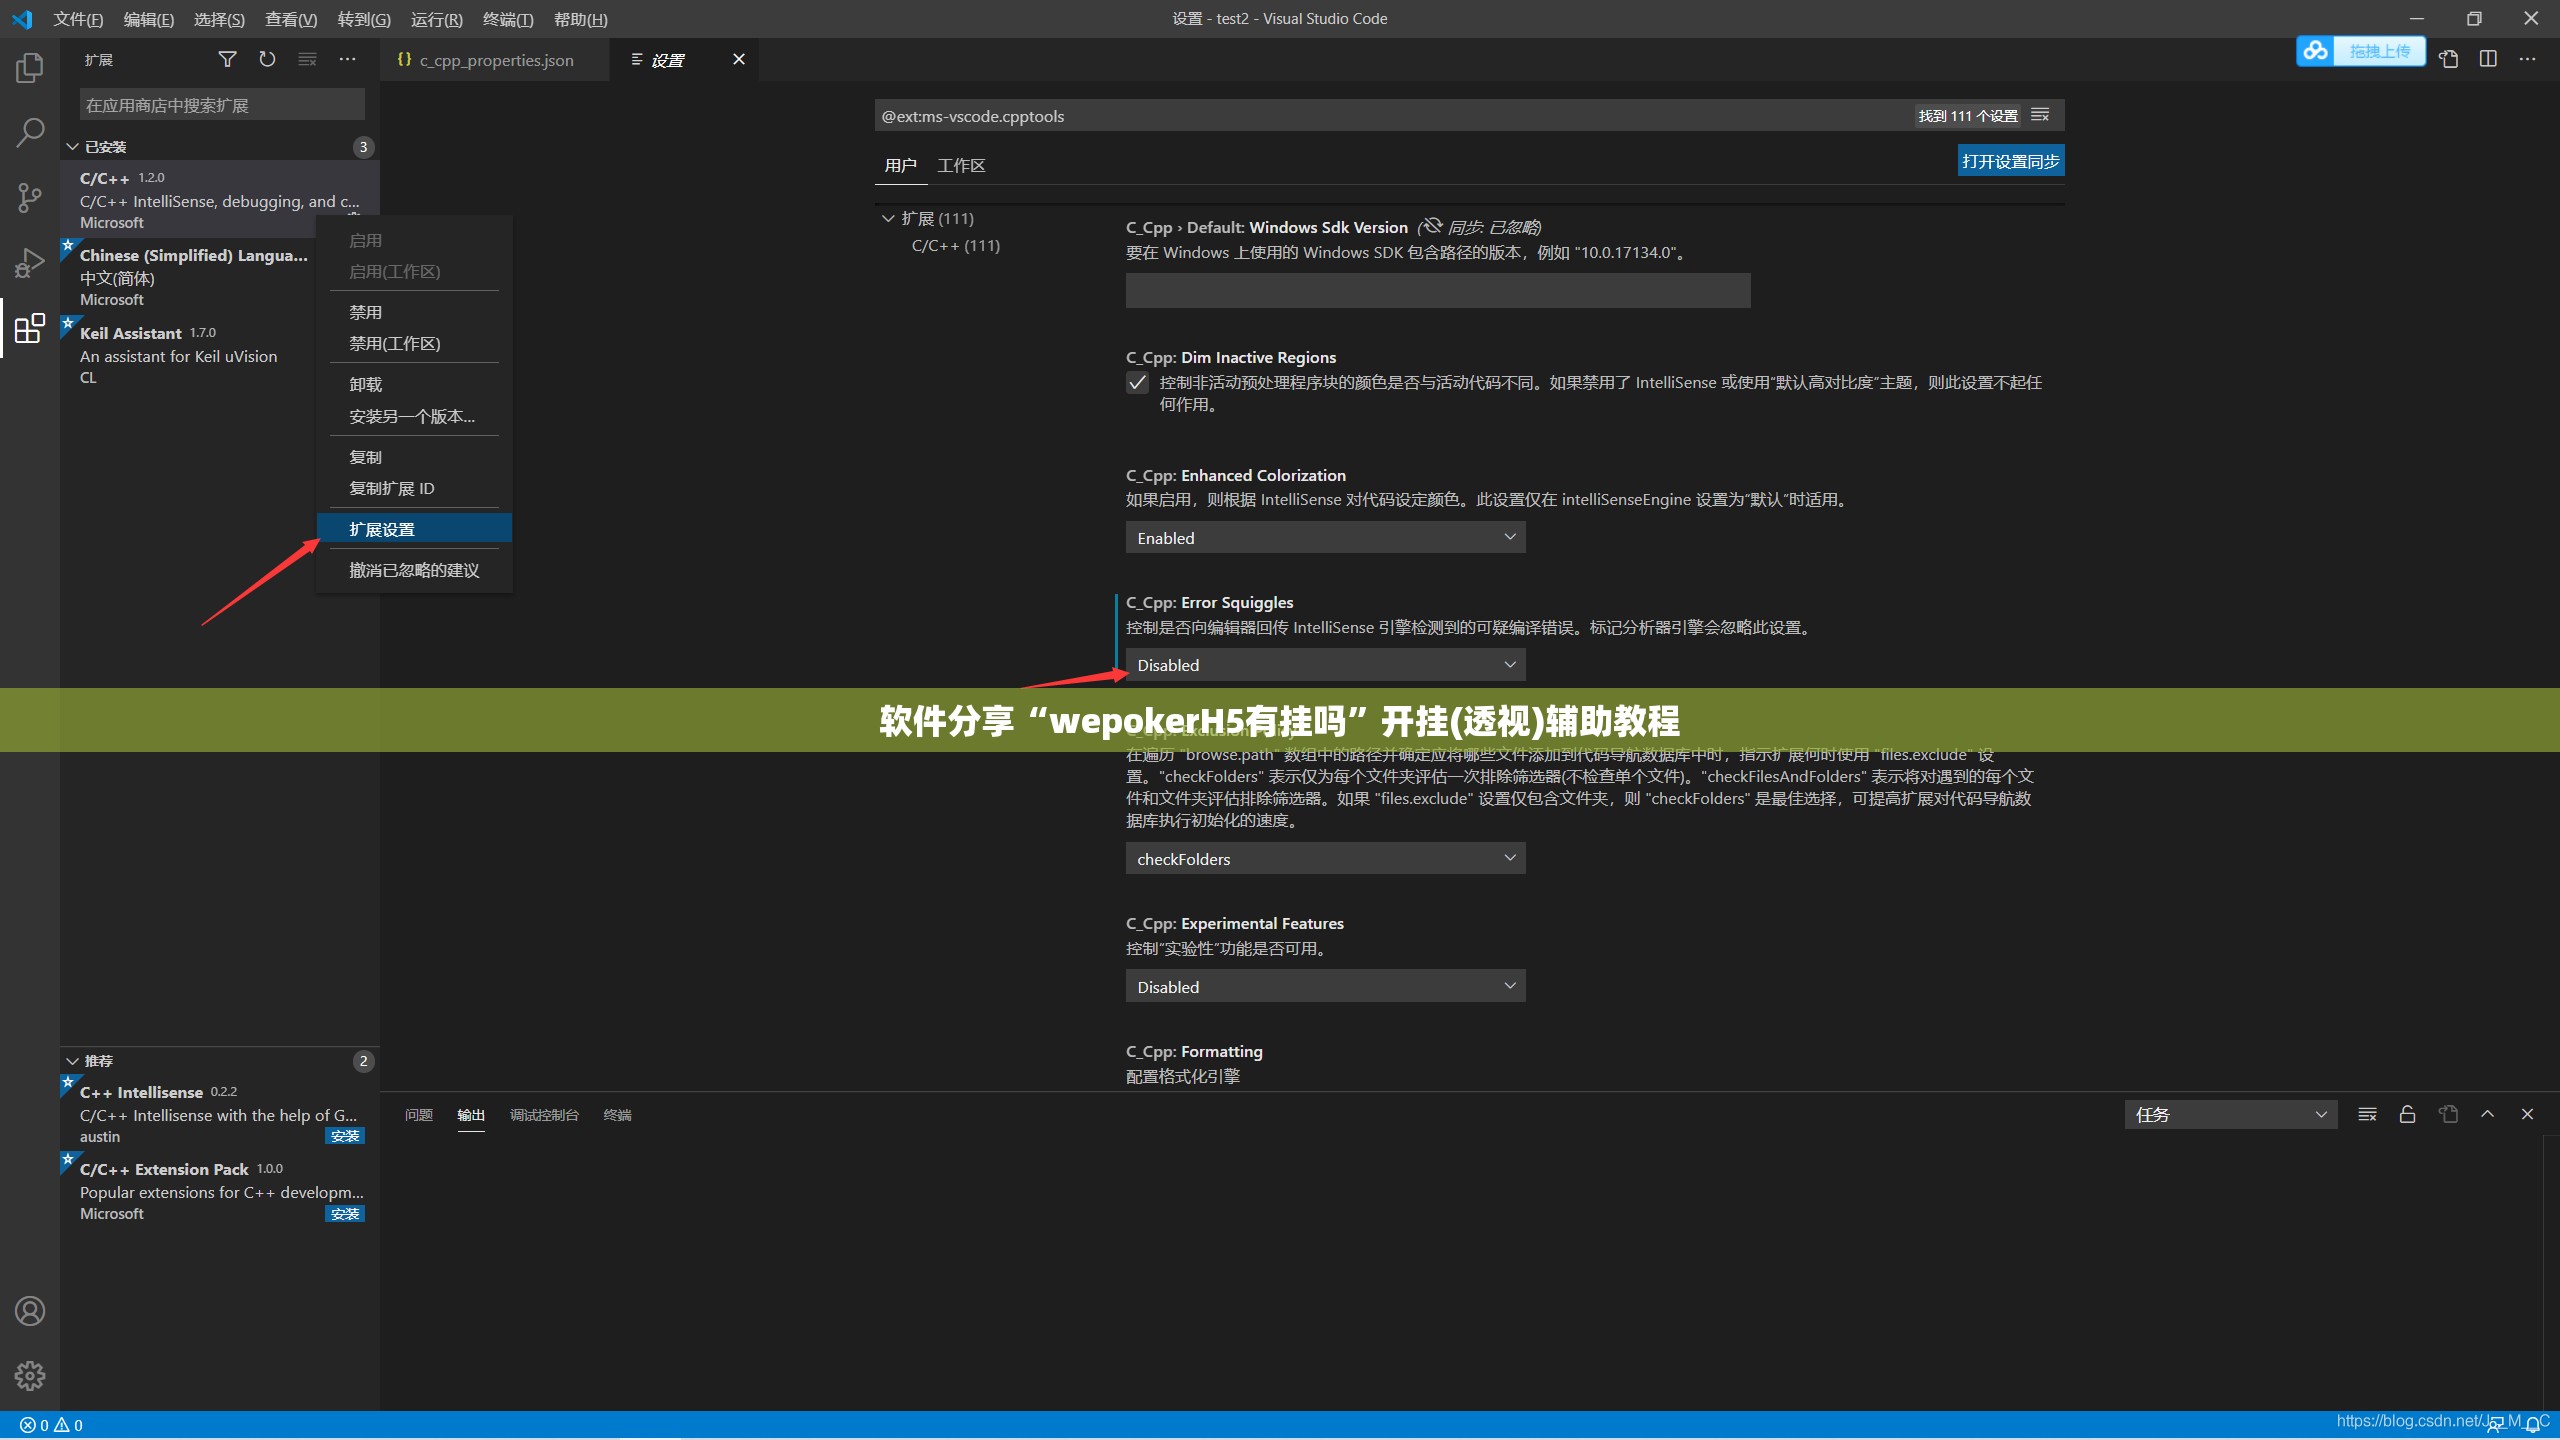Image resolution: width=2560 pixels, height=1440 pixels.
Task: Choose 复制扩展 ID in context menu
Action: tap(414, 488)
